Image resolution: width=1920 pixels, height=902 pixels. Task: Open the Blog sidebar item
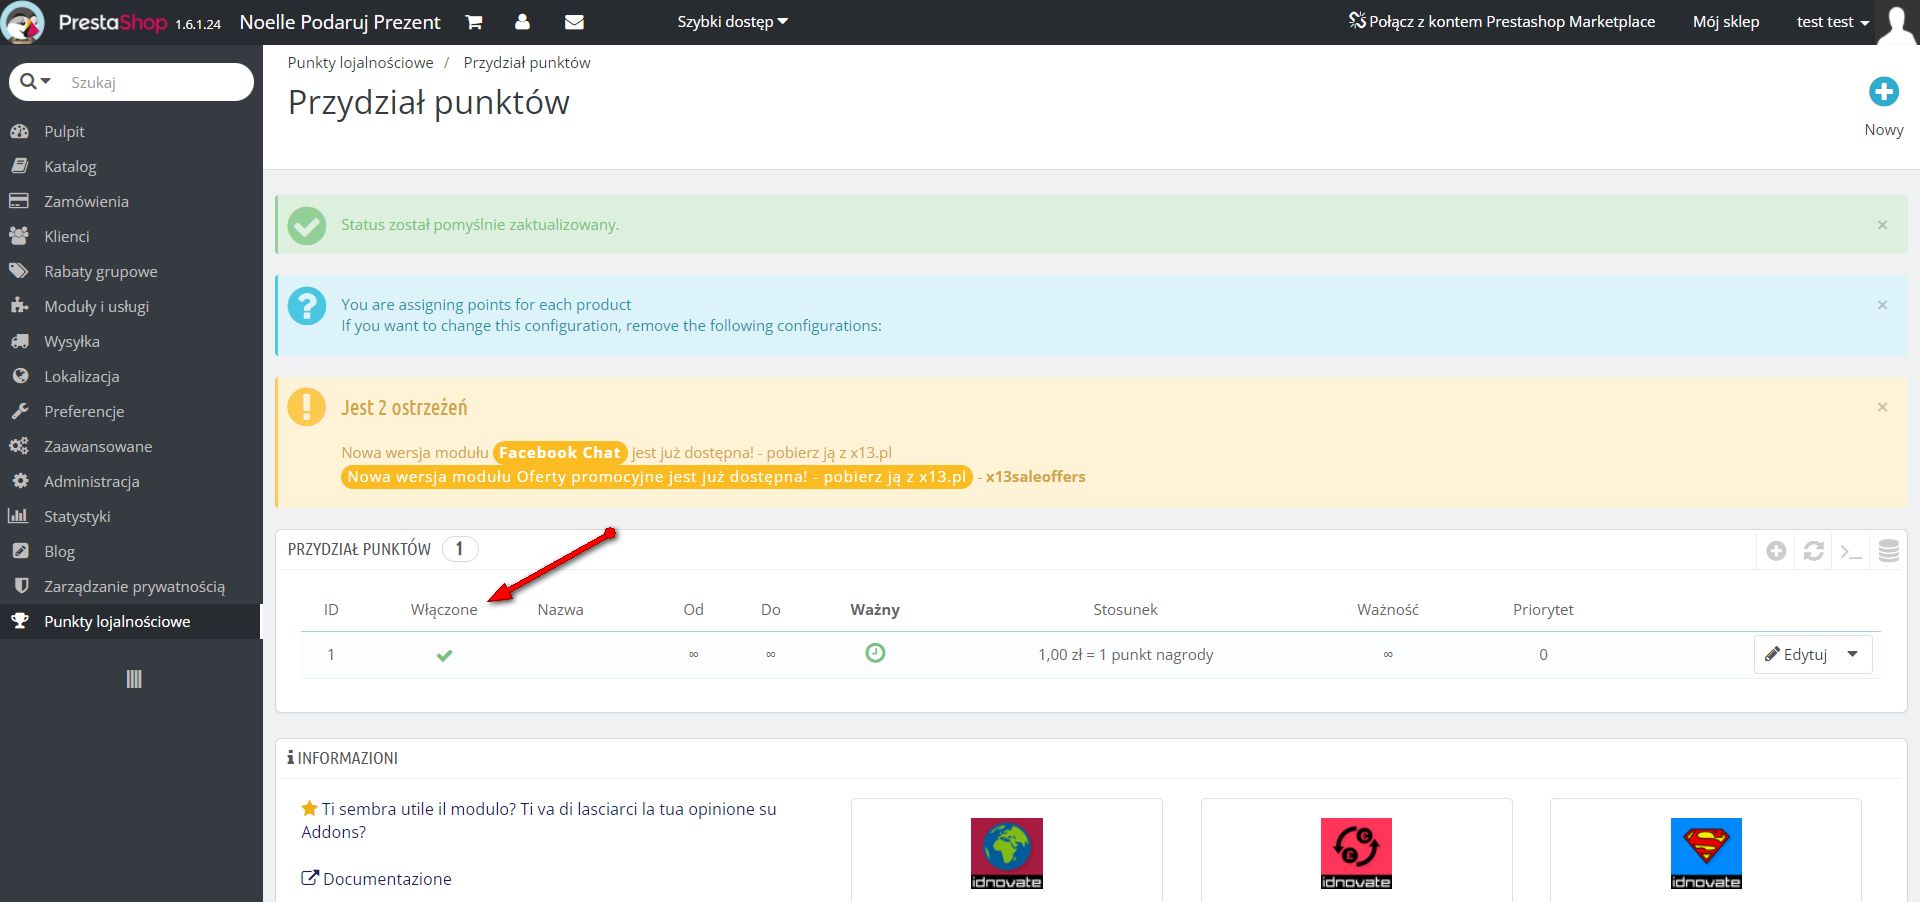[x=59, y=551]
